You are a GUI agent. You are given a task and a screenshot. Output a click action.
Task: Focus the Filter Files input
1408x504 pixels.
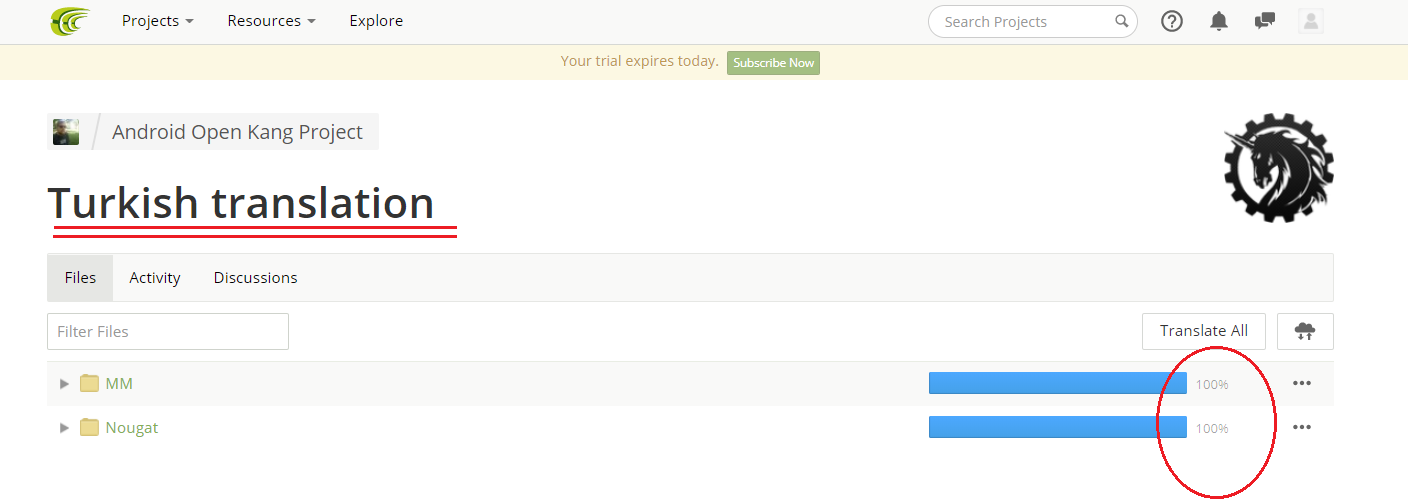pyautogui.click(x=168, y=331)
